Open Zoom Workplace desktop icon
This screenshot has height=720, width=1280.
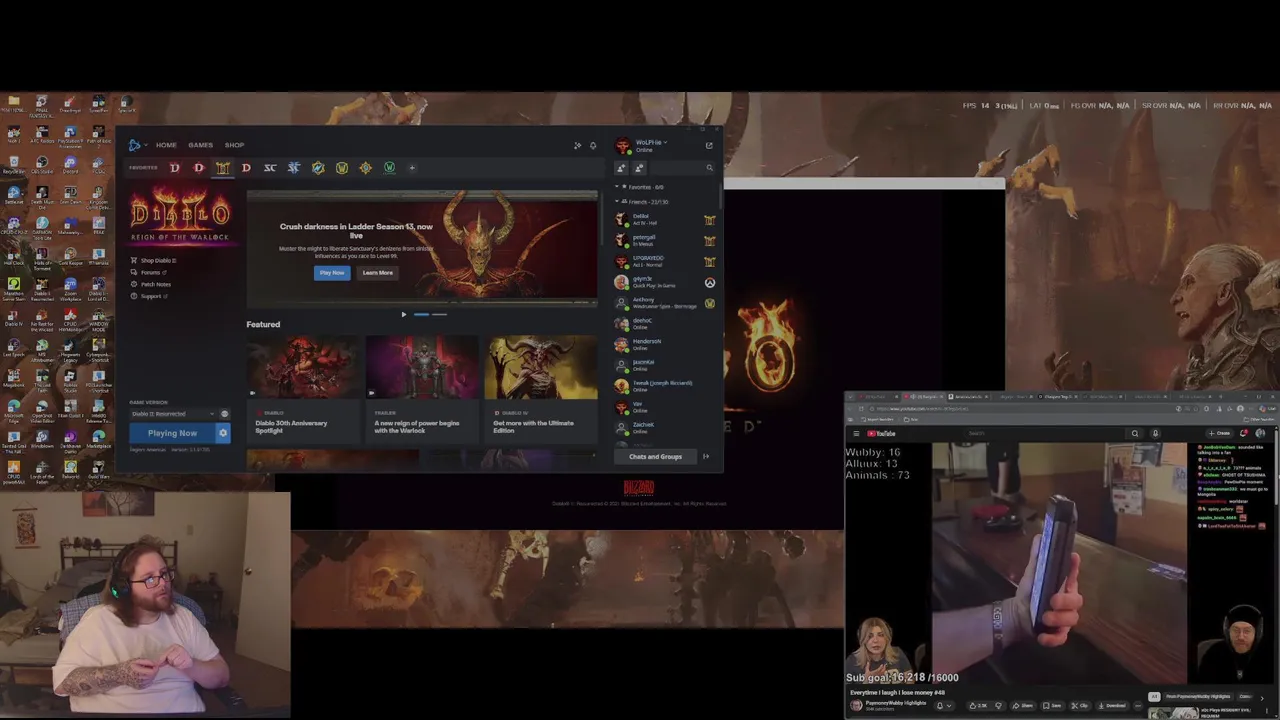click(x=71, y=288)
